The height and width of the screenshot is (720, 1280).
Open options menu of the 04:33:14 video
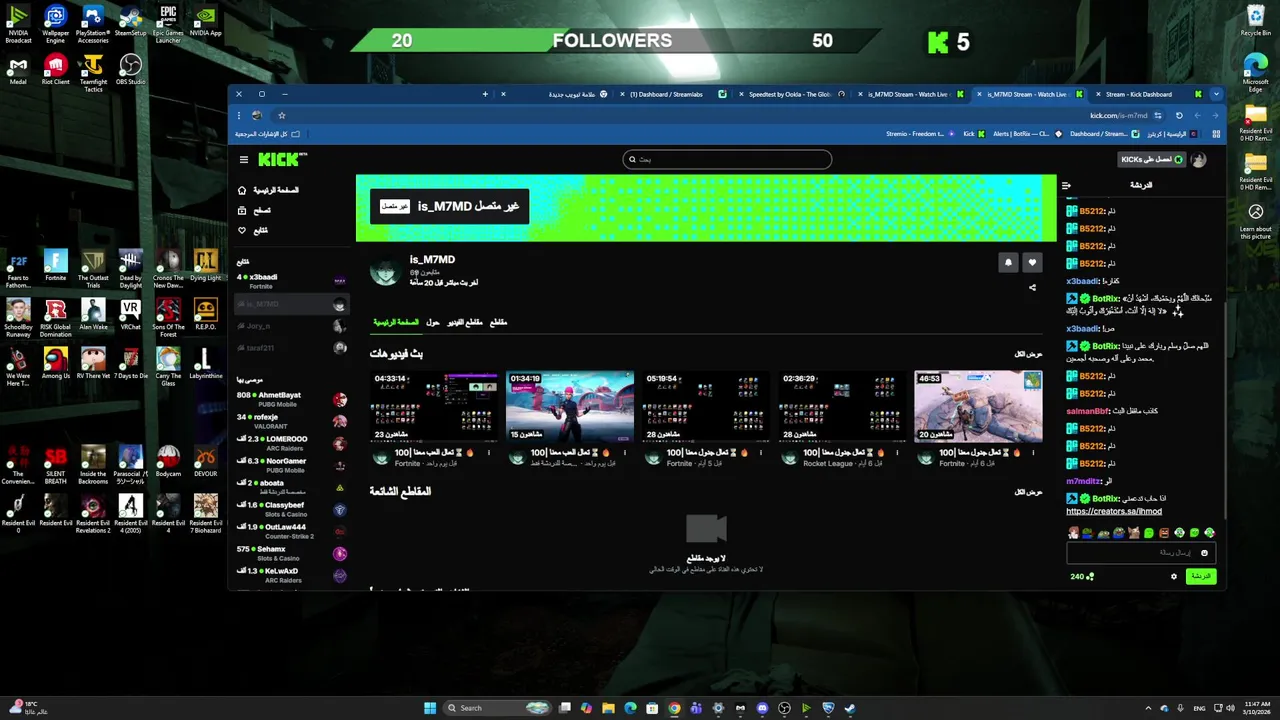(x=489, y=453)
